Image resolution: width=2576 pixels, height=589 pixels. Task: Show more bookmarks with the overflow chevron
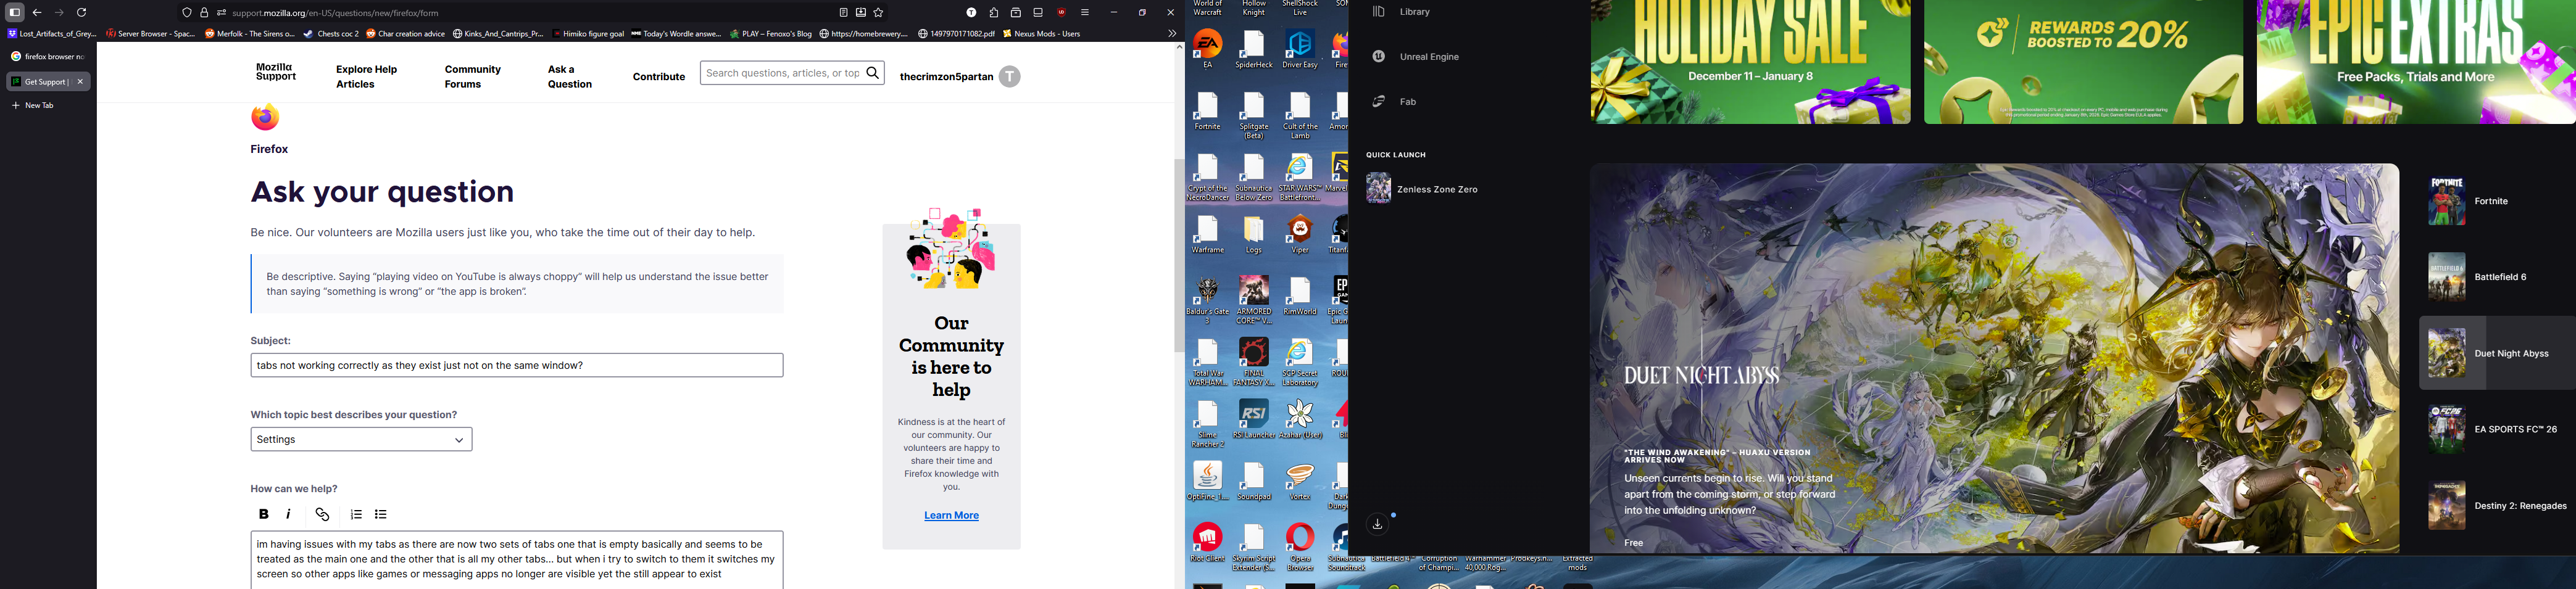tap(1172, 34)
